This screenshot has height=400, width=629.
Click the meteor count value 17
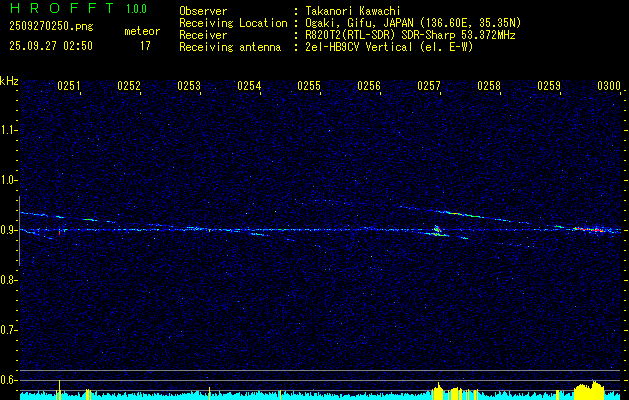pos(145,46)
